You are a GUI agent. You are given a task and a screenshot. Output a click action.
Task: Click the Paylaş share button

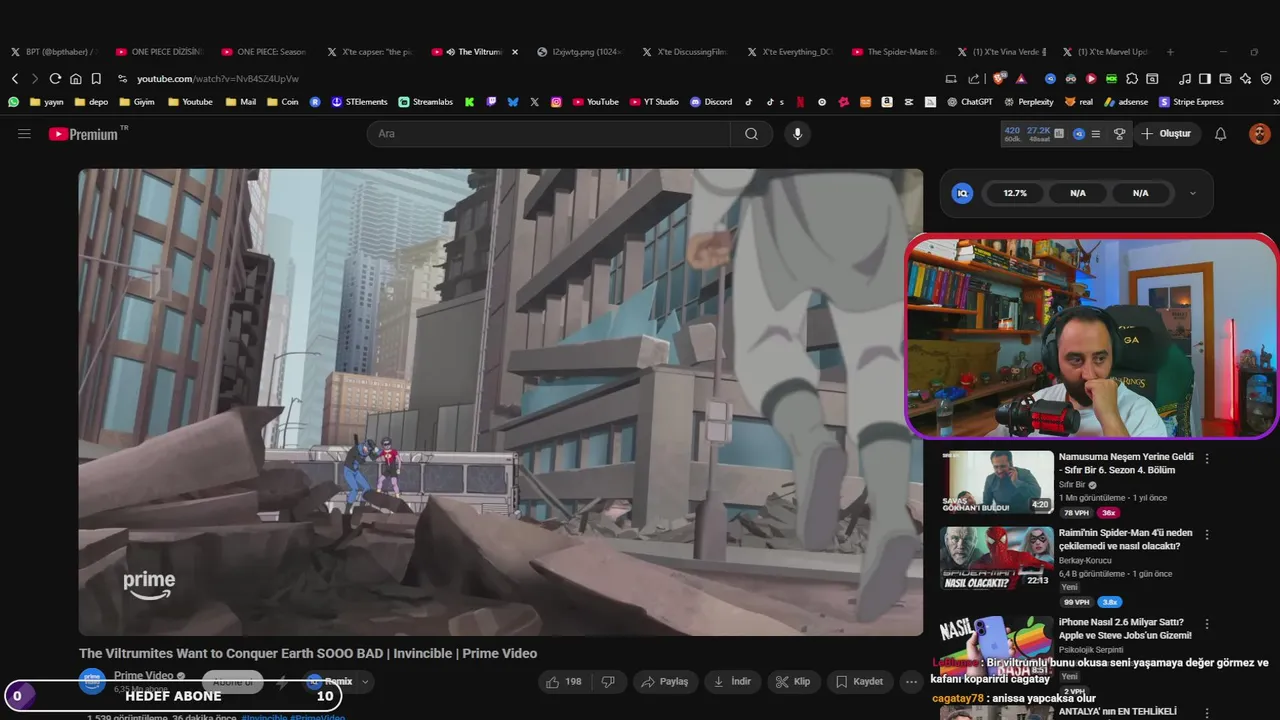coord(665,681)
